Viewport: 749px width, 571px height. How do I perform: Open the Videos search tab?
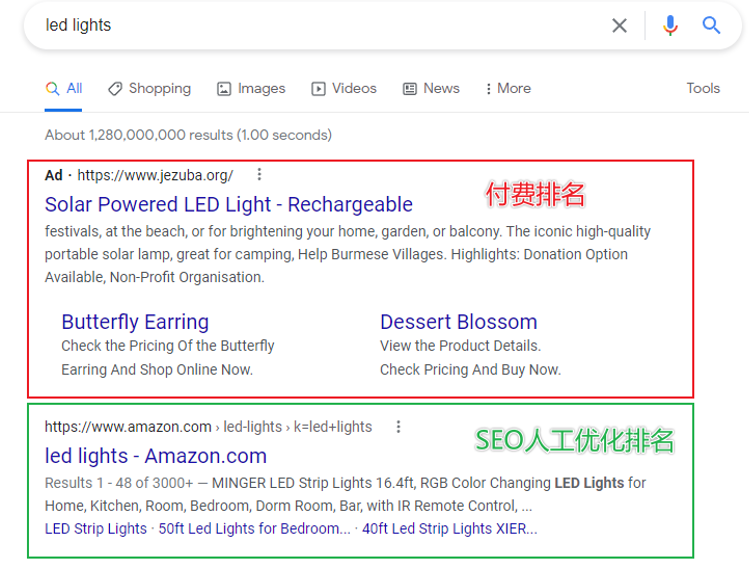[344, 88]
